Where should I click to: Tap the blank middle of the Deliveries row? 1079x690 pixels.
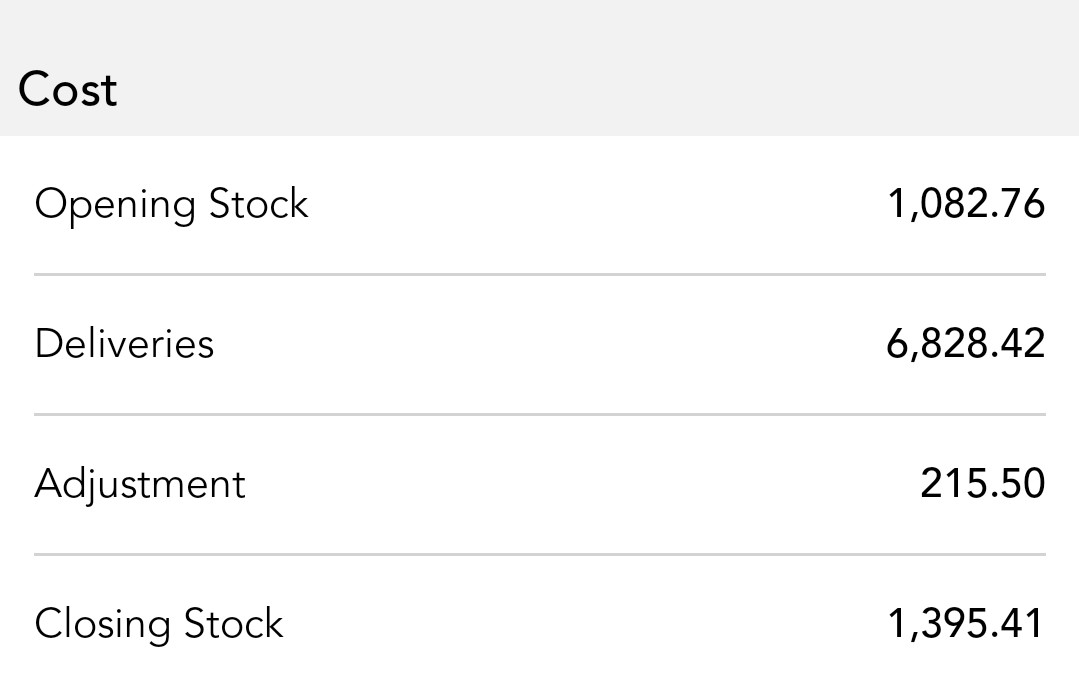tap(550, 344)
